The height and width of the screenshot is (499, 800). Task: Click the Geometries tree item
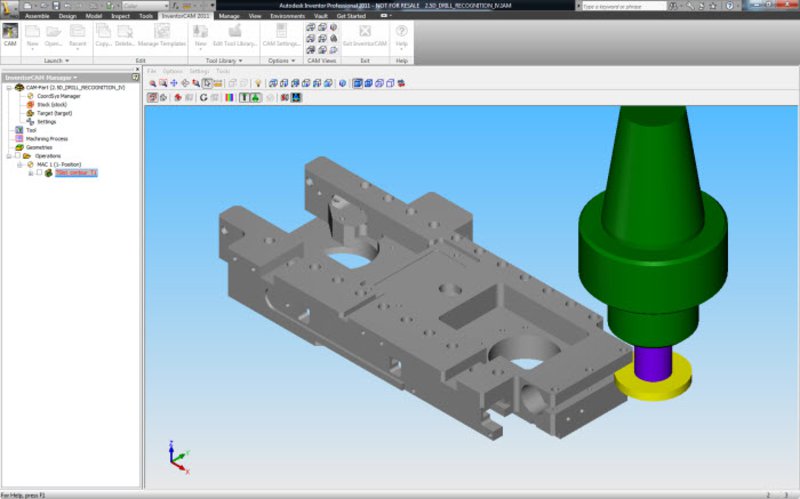click(38, 147)
